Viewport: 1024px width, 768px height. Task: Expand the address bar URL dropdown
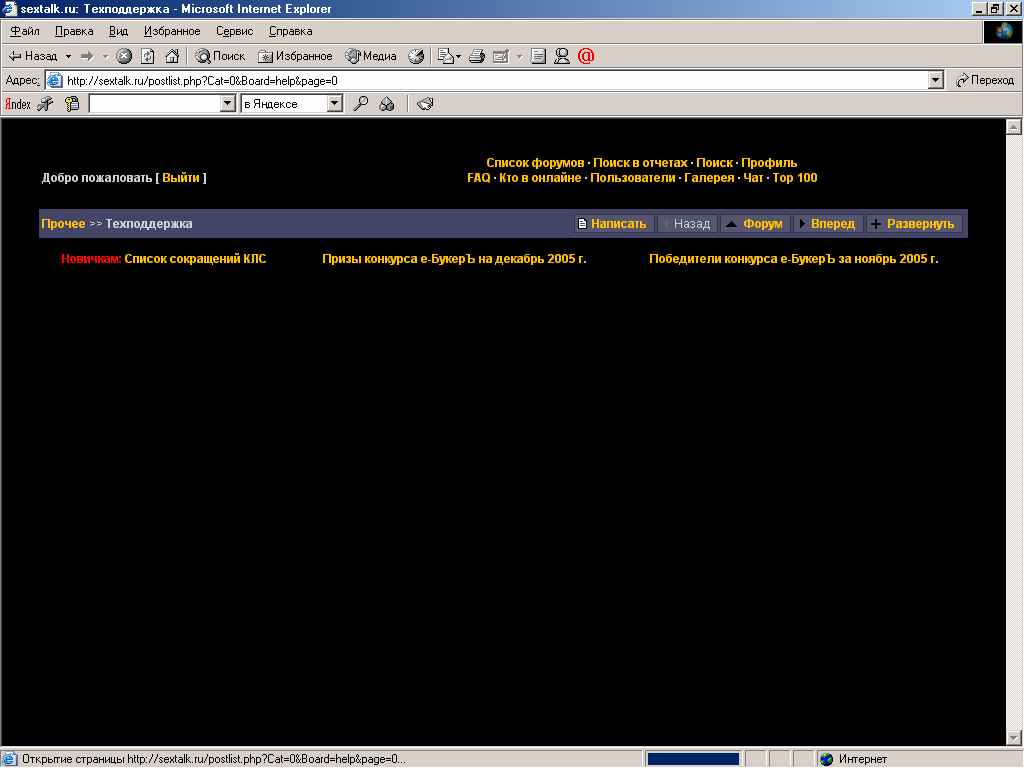935,80
